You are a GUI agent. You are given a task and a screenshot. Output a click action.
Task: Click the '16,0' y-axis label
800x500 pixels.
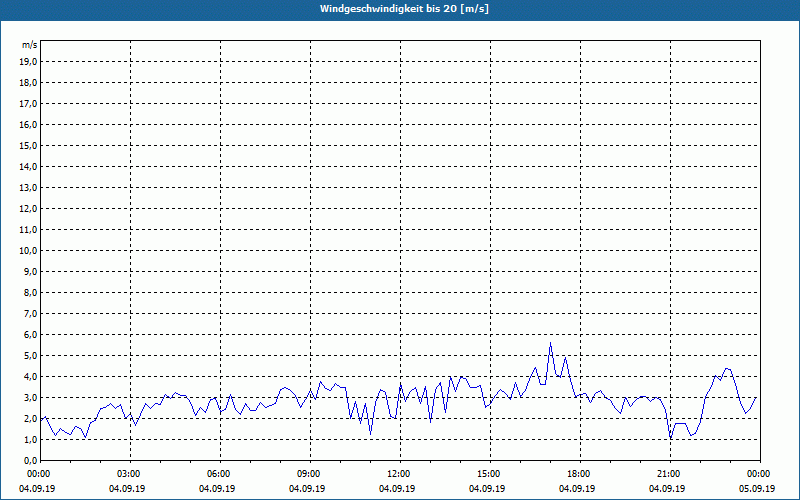[x=29, y=124]
